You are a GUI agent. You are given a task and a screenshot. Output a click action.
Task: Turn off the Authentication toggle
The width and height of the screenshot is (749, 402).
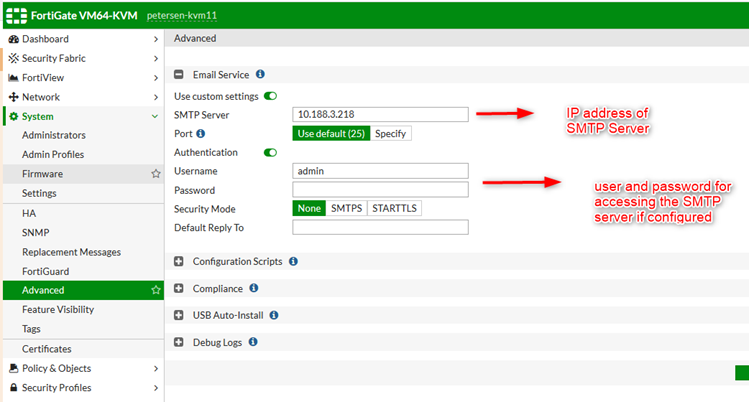[x=270, y=153]
